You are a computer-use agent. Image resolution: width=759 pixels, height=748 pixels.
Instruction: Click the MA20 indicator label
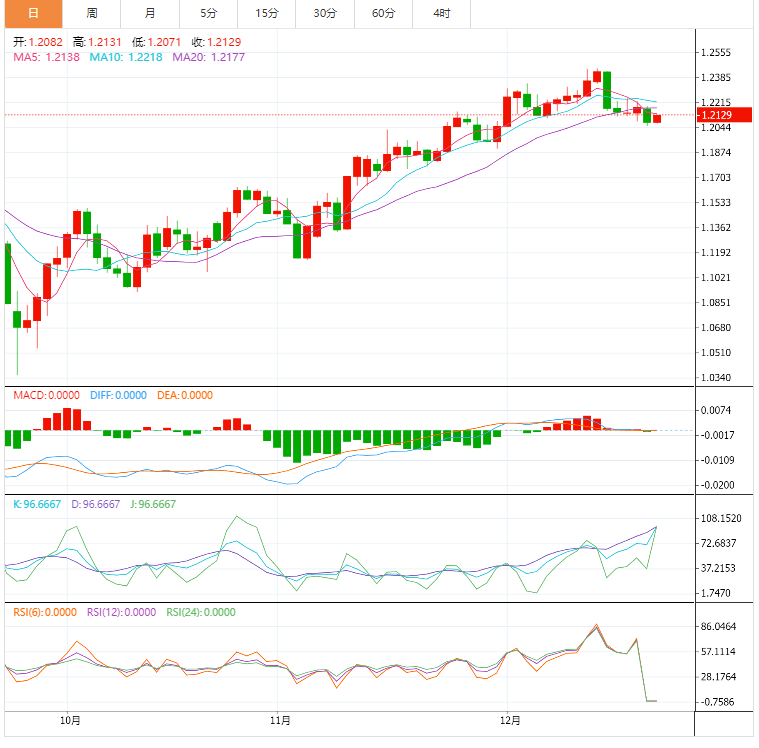point(209,58)
